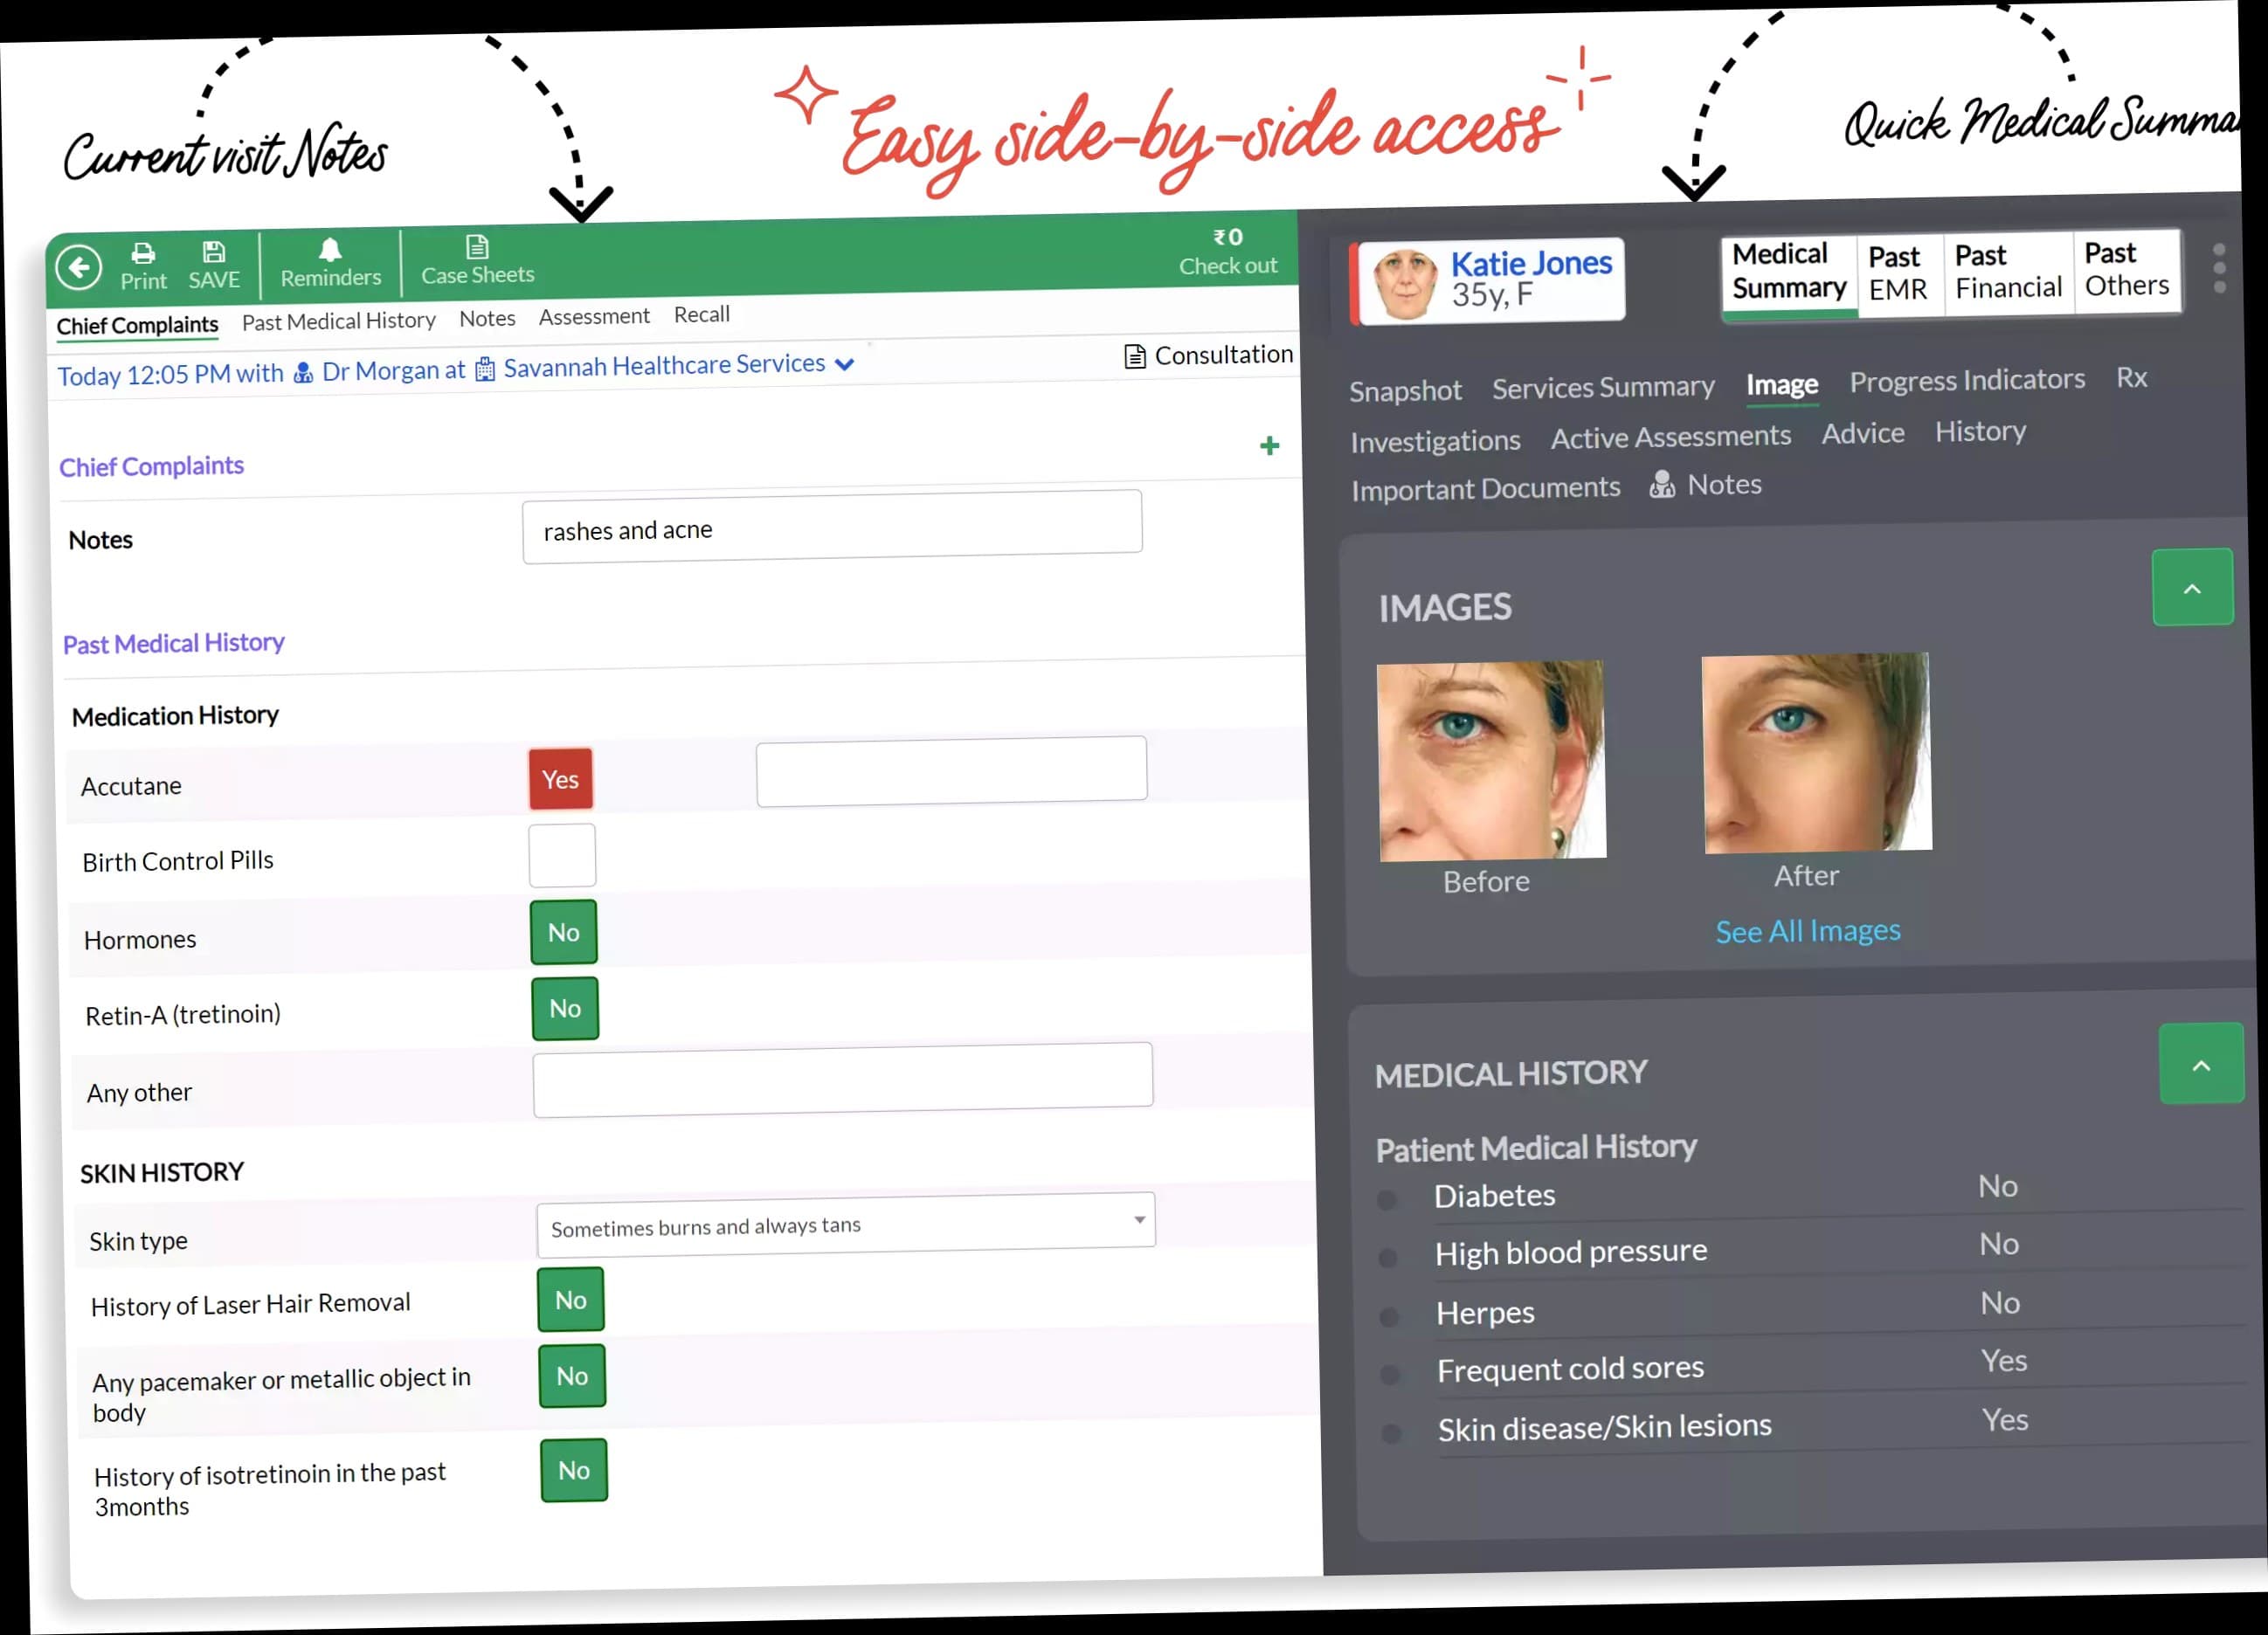The width and height of the screenshot is (2268, 1635).
Task: Collapse the MEDICAL HISTORY section
Action: pos(2200,1064)
